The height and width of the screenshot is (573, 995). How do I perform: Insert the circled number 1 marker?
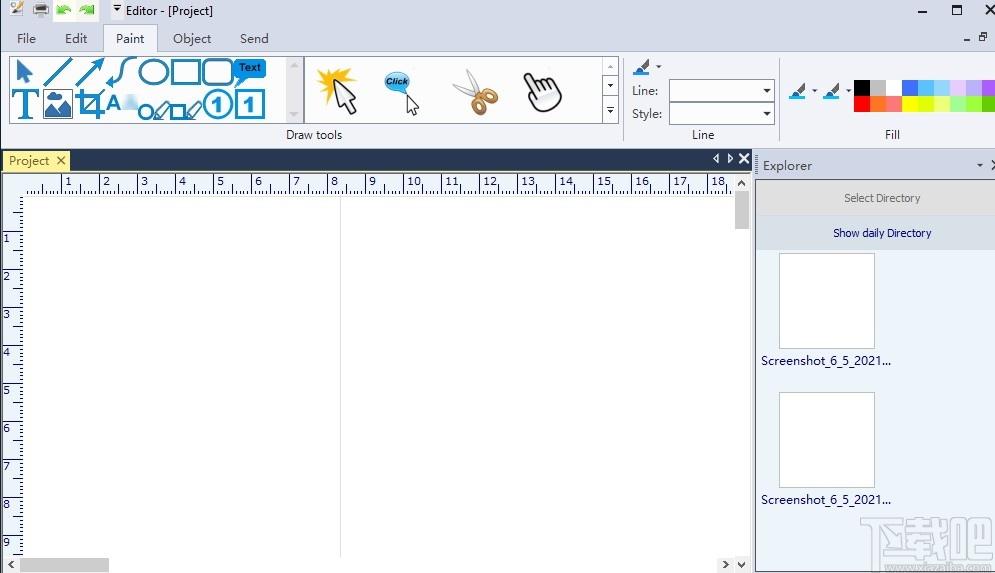(x=217, y=105)
